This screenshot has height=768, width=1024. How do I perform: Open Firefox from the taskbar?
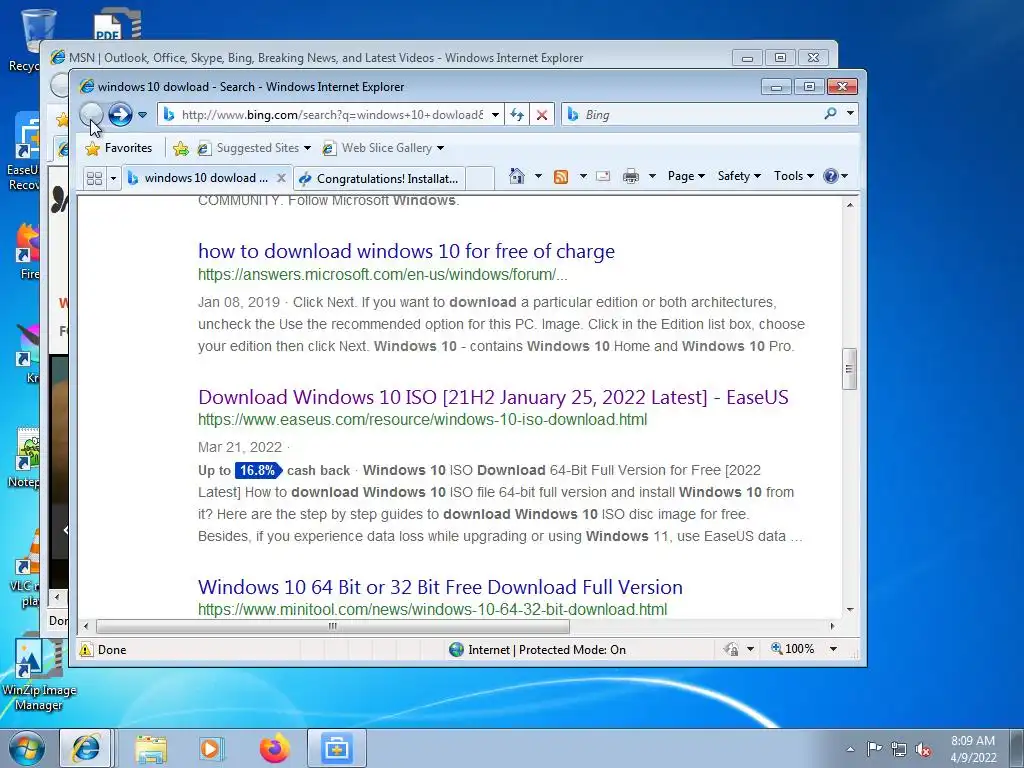[x=274, y=748]
